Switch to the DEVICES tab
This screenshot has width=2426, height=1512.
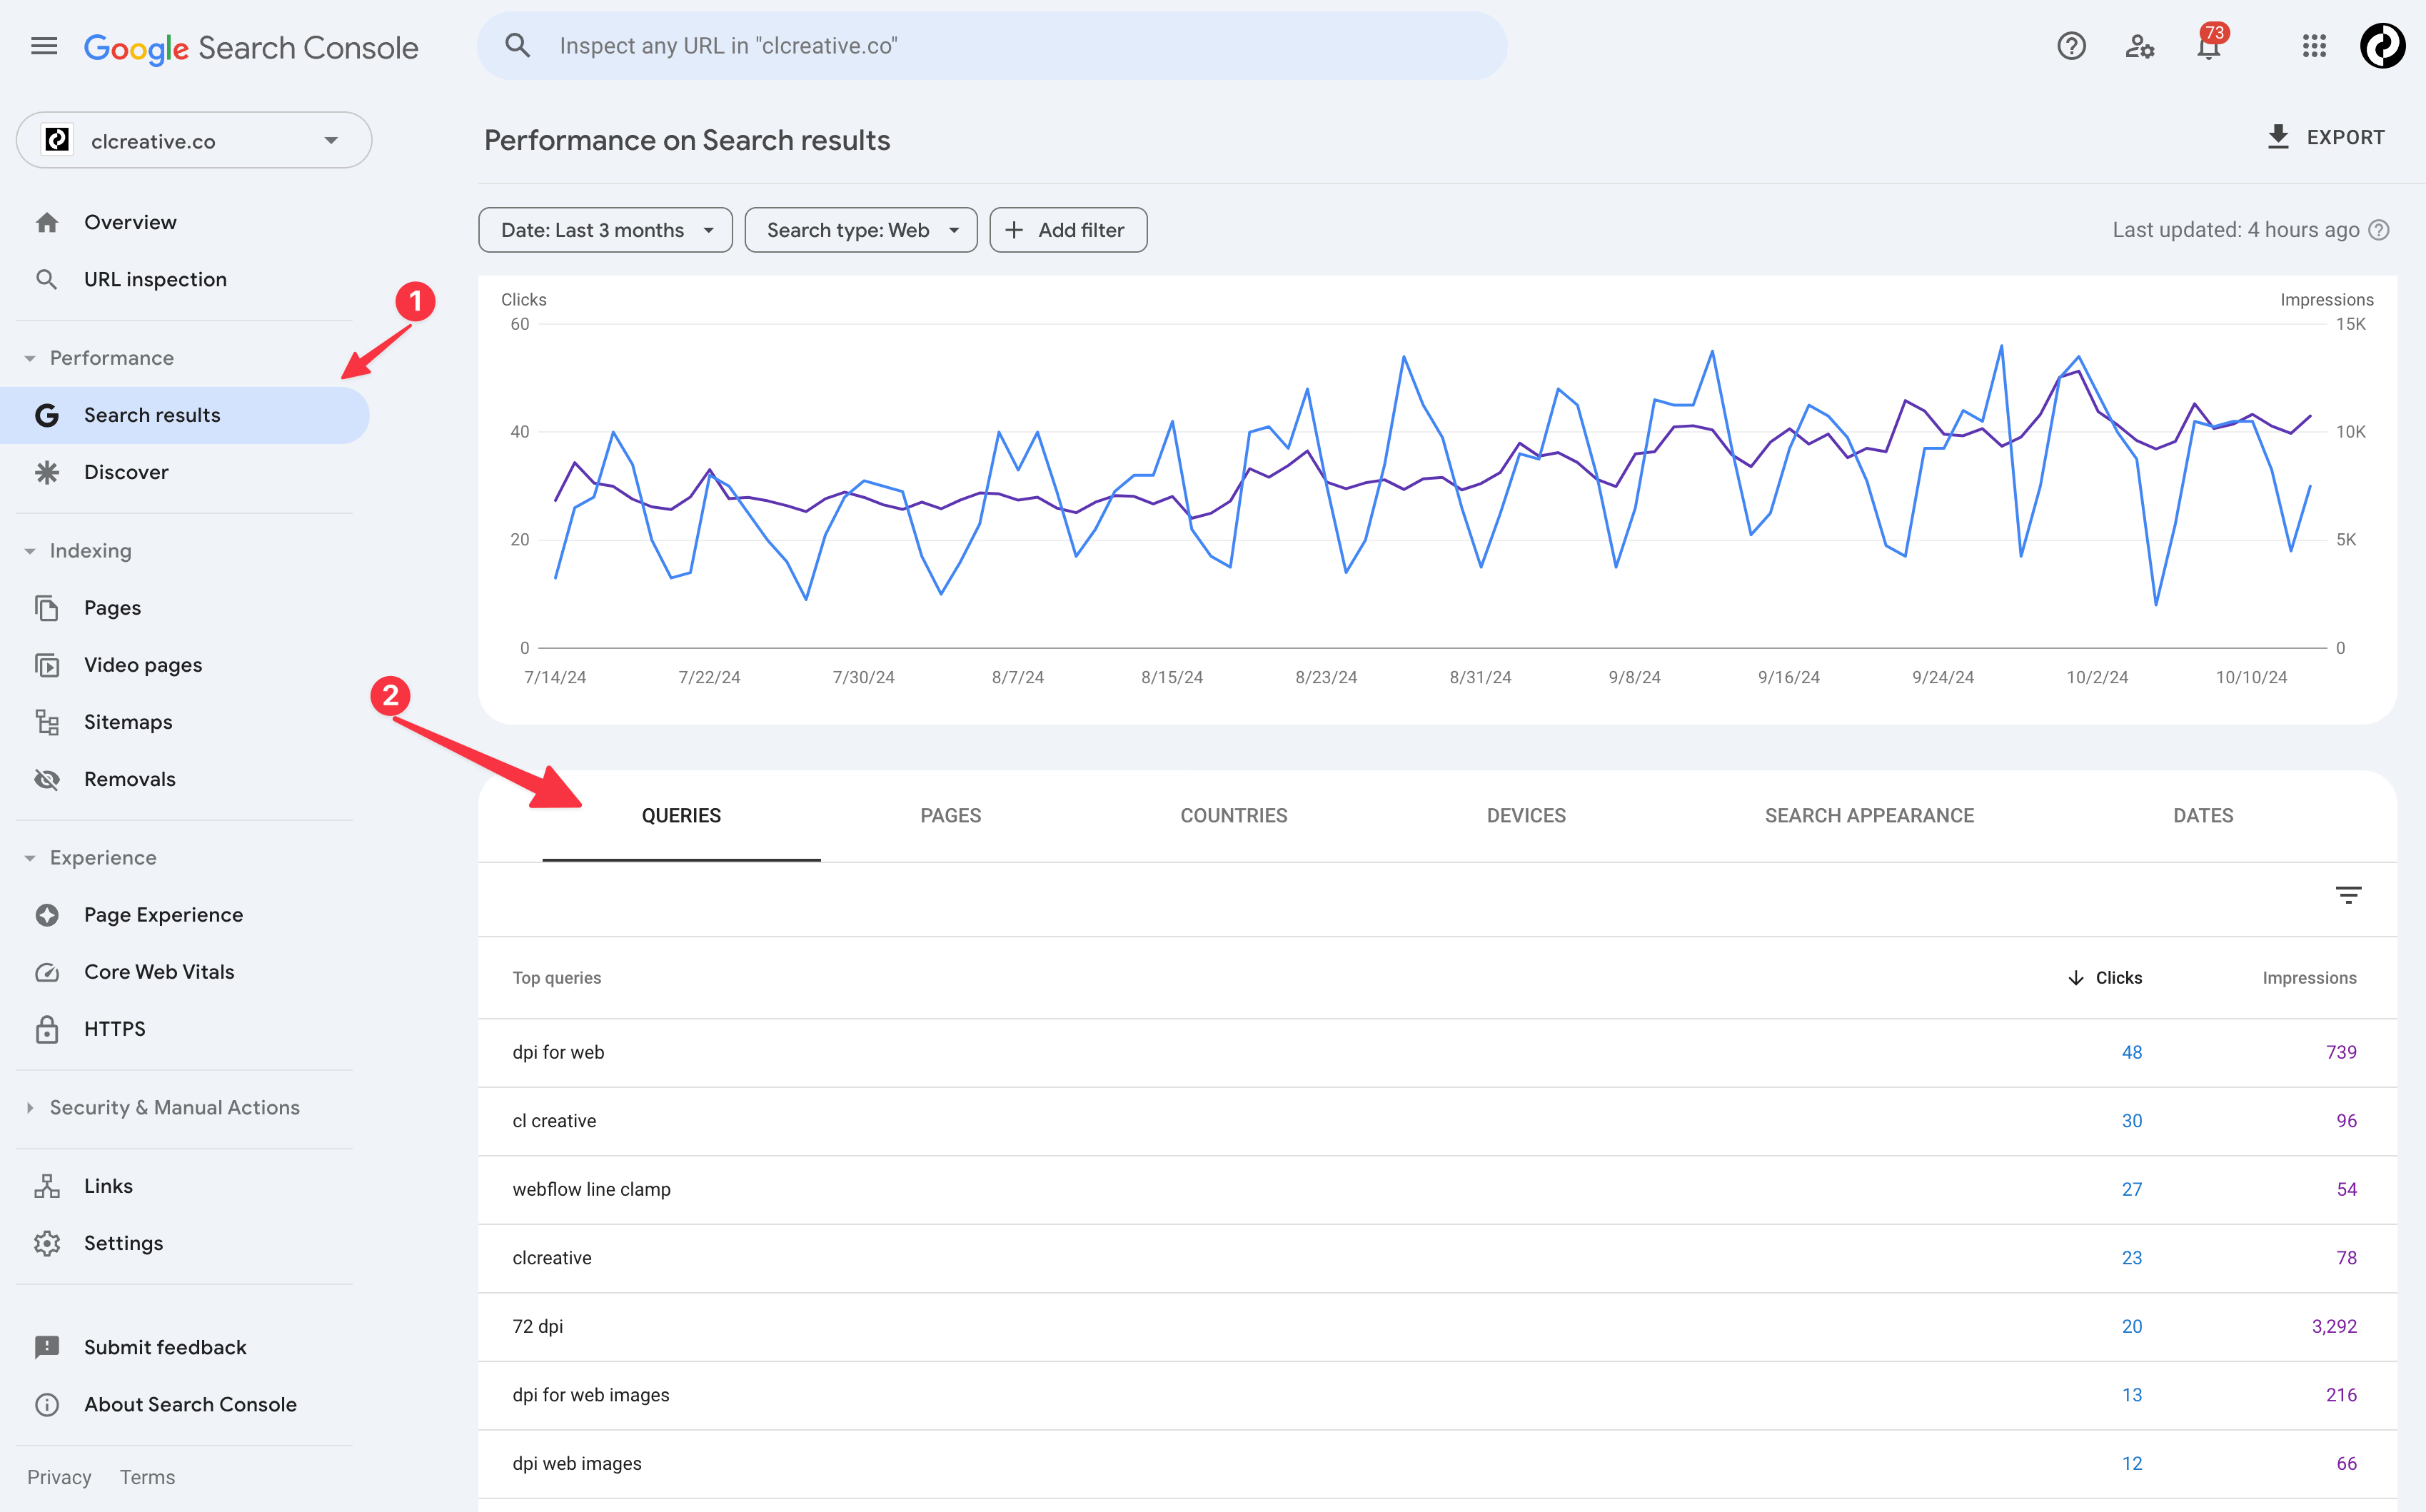point(1526,816)
